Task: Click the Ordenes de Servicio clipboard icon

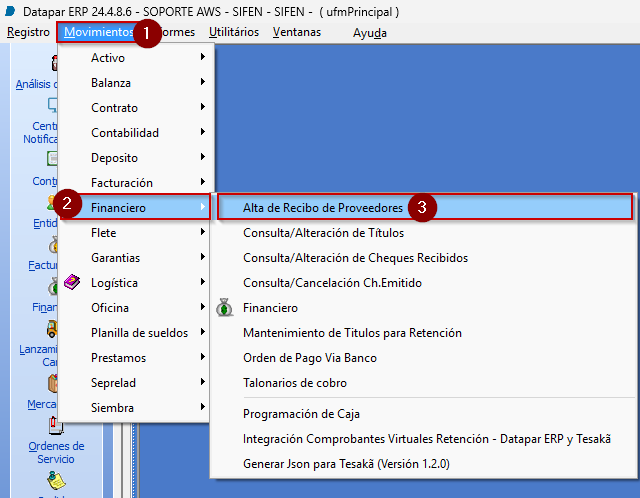Action: 56,426
